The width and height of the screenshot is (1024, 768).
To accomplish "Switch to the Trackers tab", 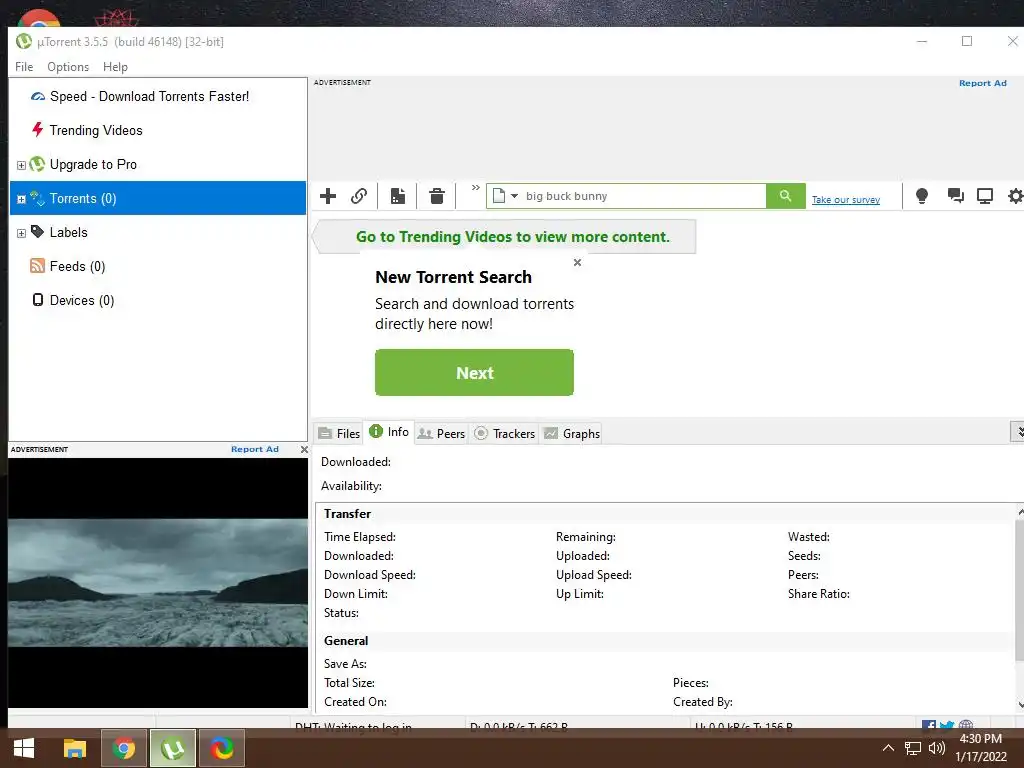I will point(504,434).
